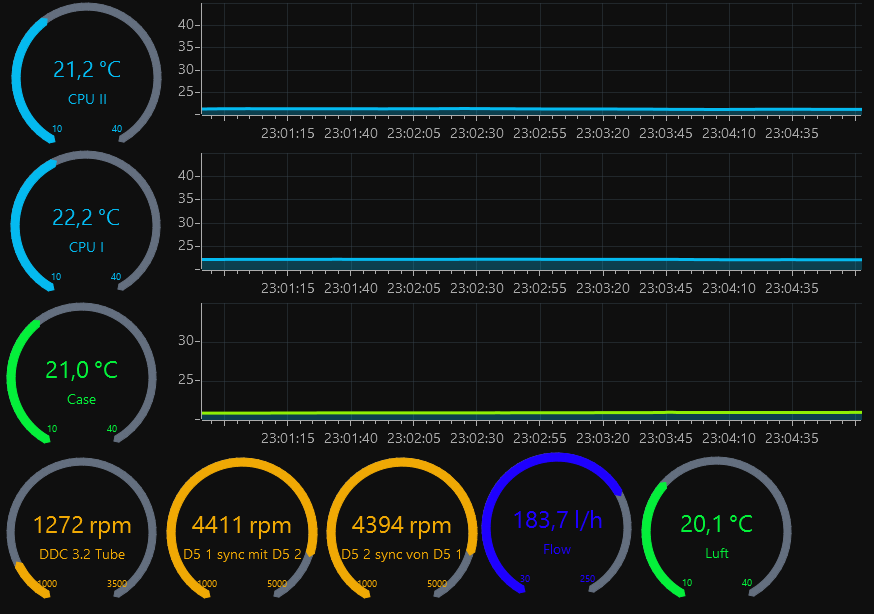Image resolution: width=874 pixels, height=614 pixels.
Task: Click the 35 axis label on CPU I chart
Action: pos(186,199)
